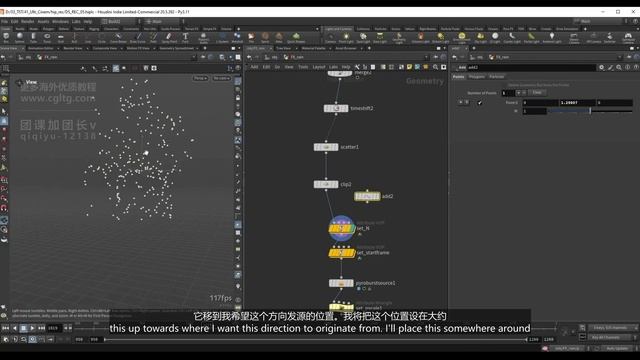Select the pyroburstsource1 node

pos(341,283)
